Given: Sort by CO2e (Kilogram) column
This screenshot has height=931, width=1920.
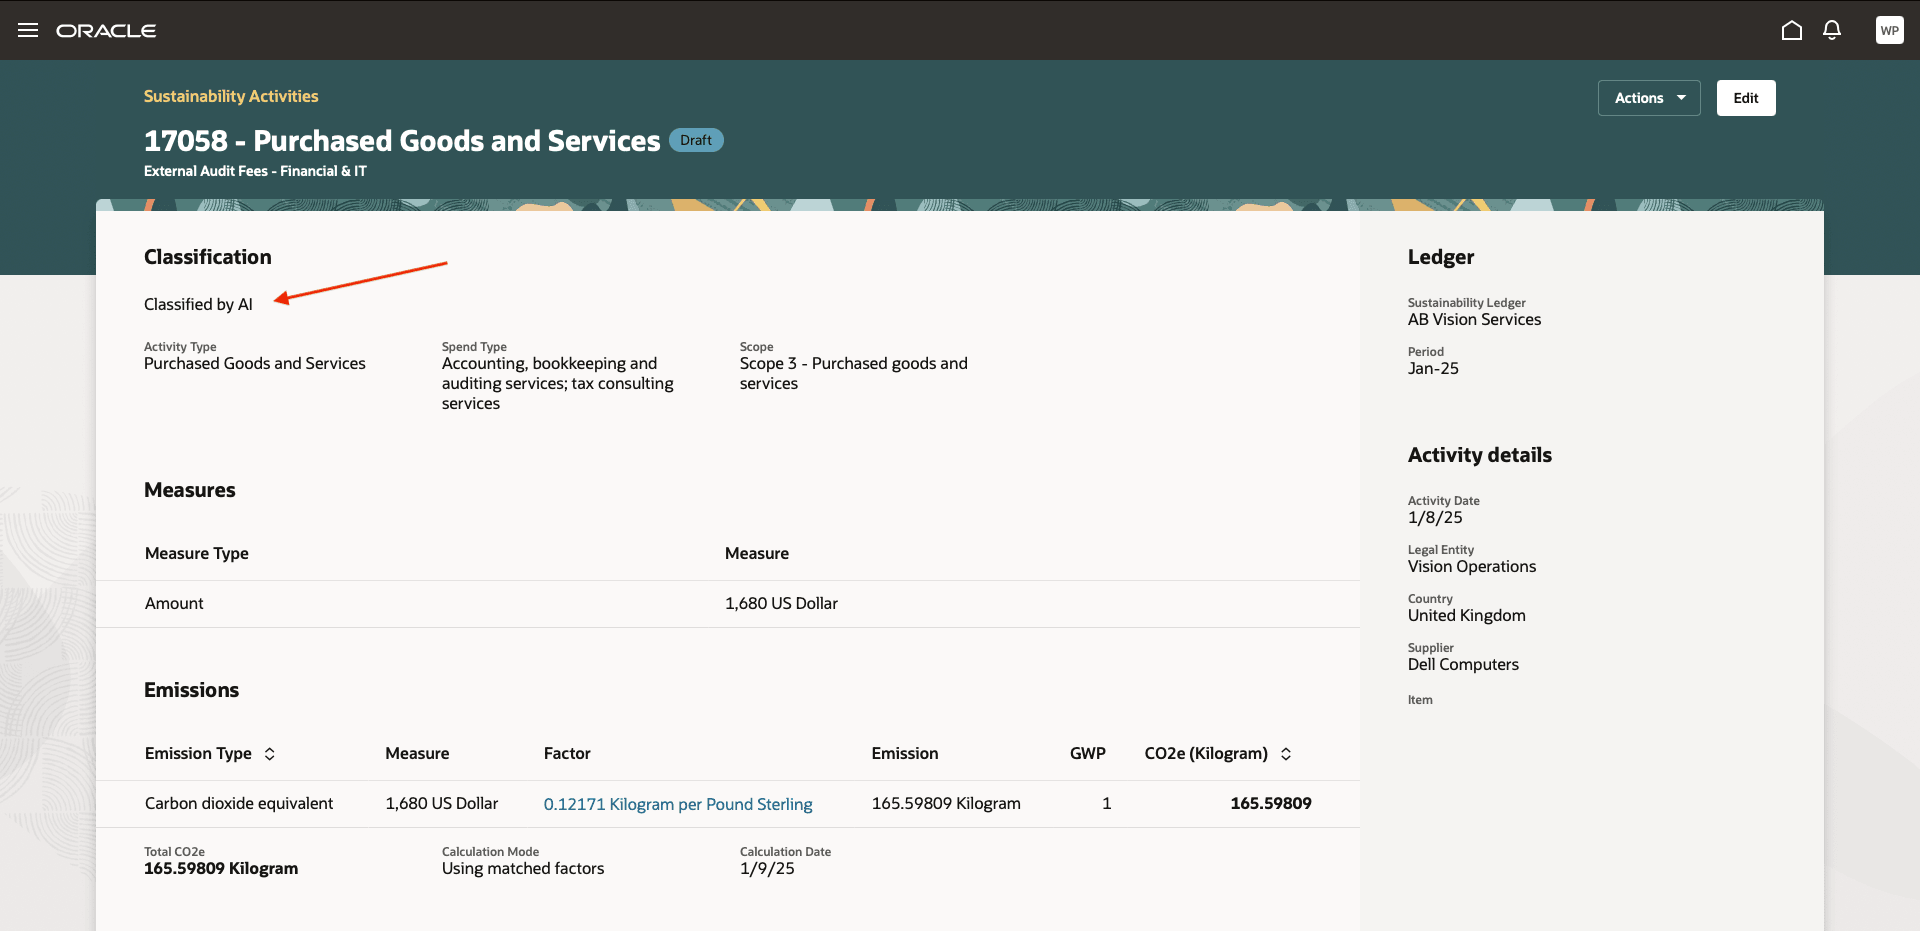Looking at the screenshot, I should click(x=1286, y=754).
